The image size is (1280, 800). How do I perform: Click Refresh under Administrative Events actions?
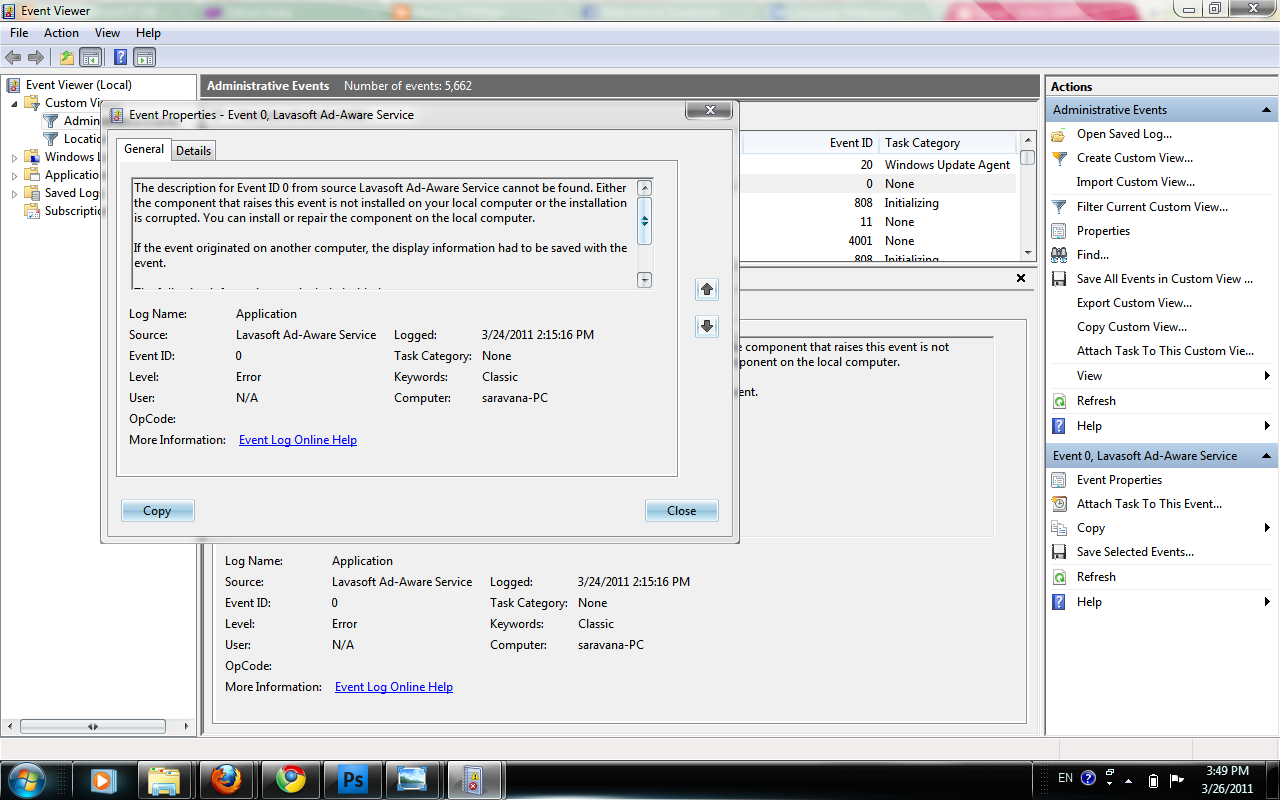tap(1096, 401)
